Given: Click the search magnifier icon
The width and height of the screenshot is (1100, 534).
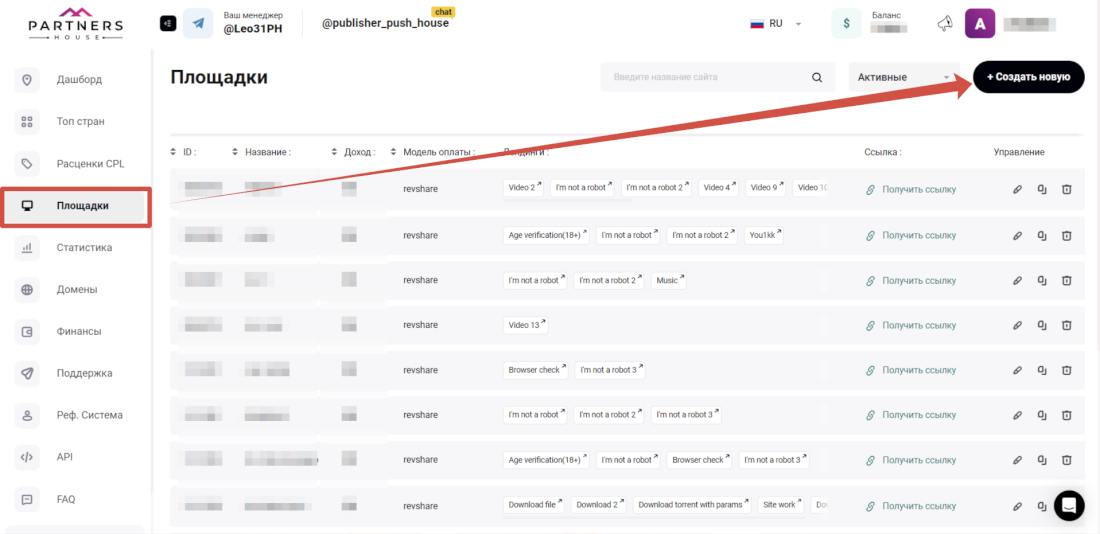Looking at the screenshot, I should (817, 77).
